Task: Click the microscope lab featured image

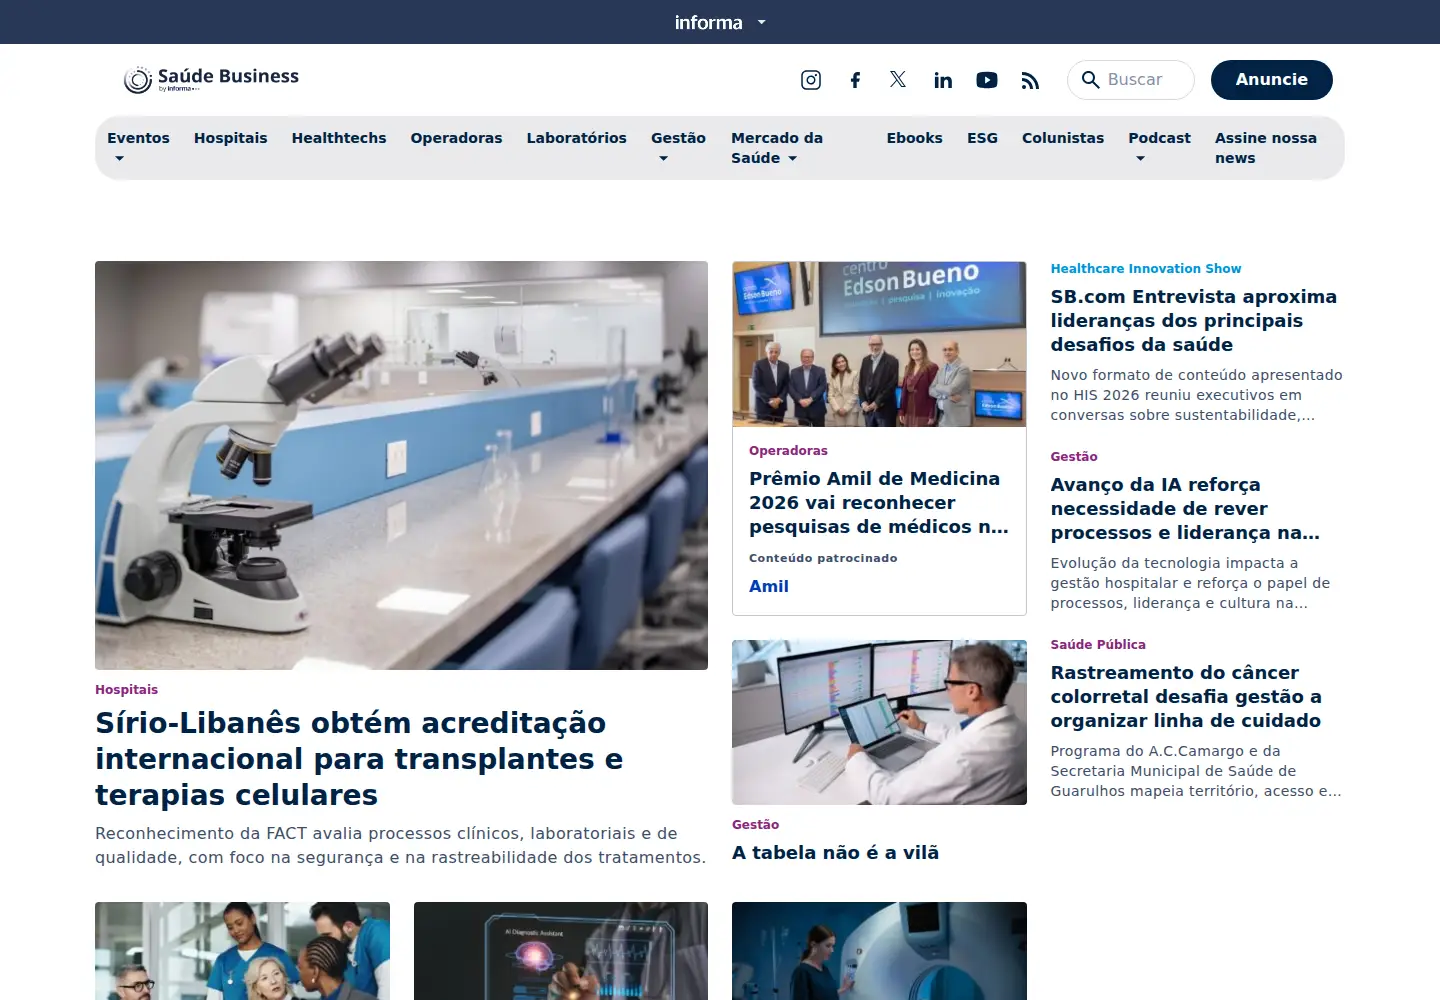Action: (401, 465)
